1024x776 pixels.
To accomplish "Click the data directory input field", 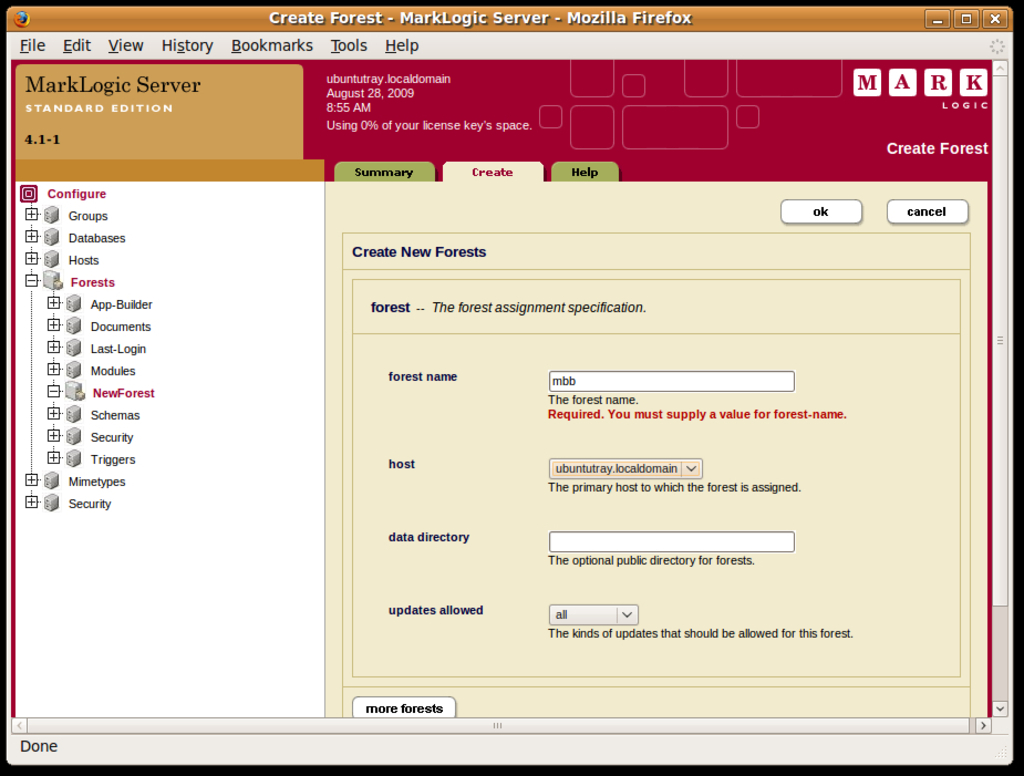I will tap(671, 542).
